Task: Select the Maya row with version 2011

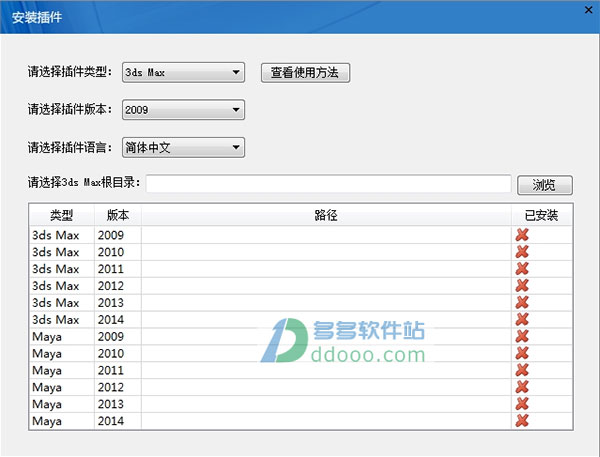Action: point(301,370)
